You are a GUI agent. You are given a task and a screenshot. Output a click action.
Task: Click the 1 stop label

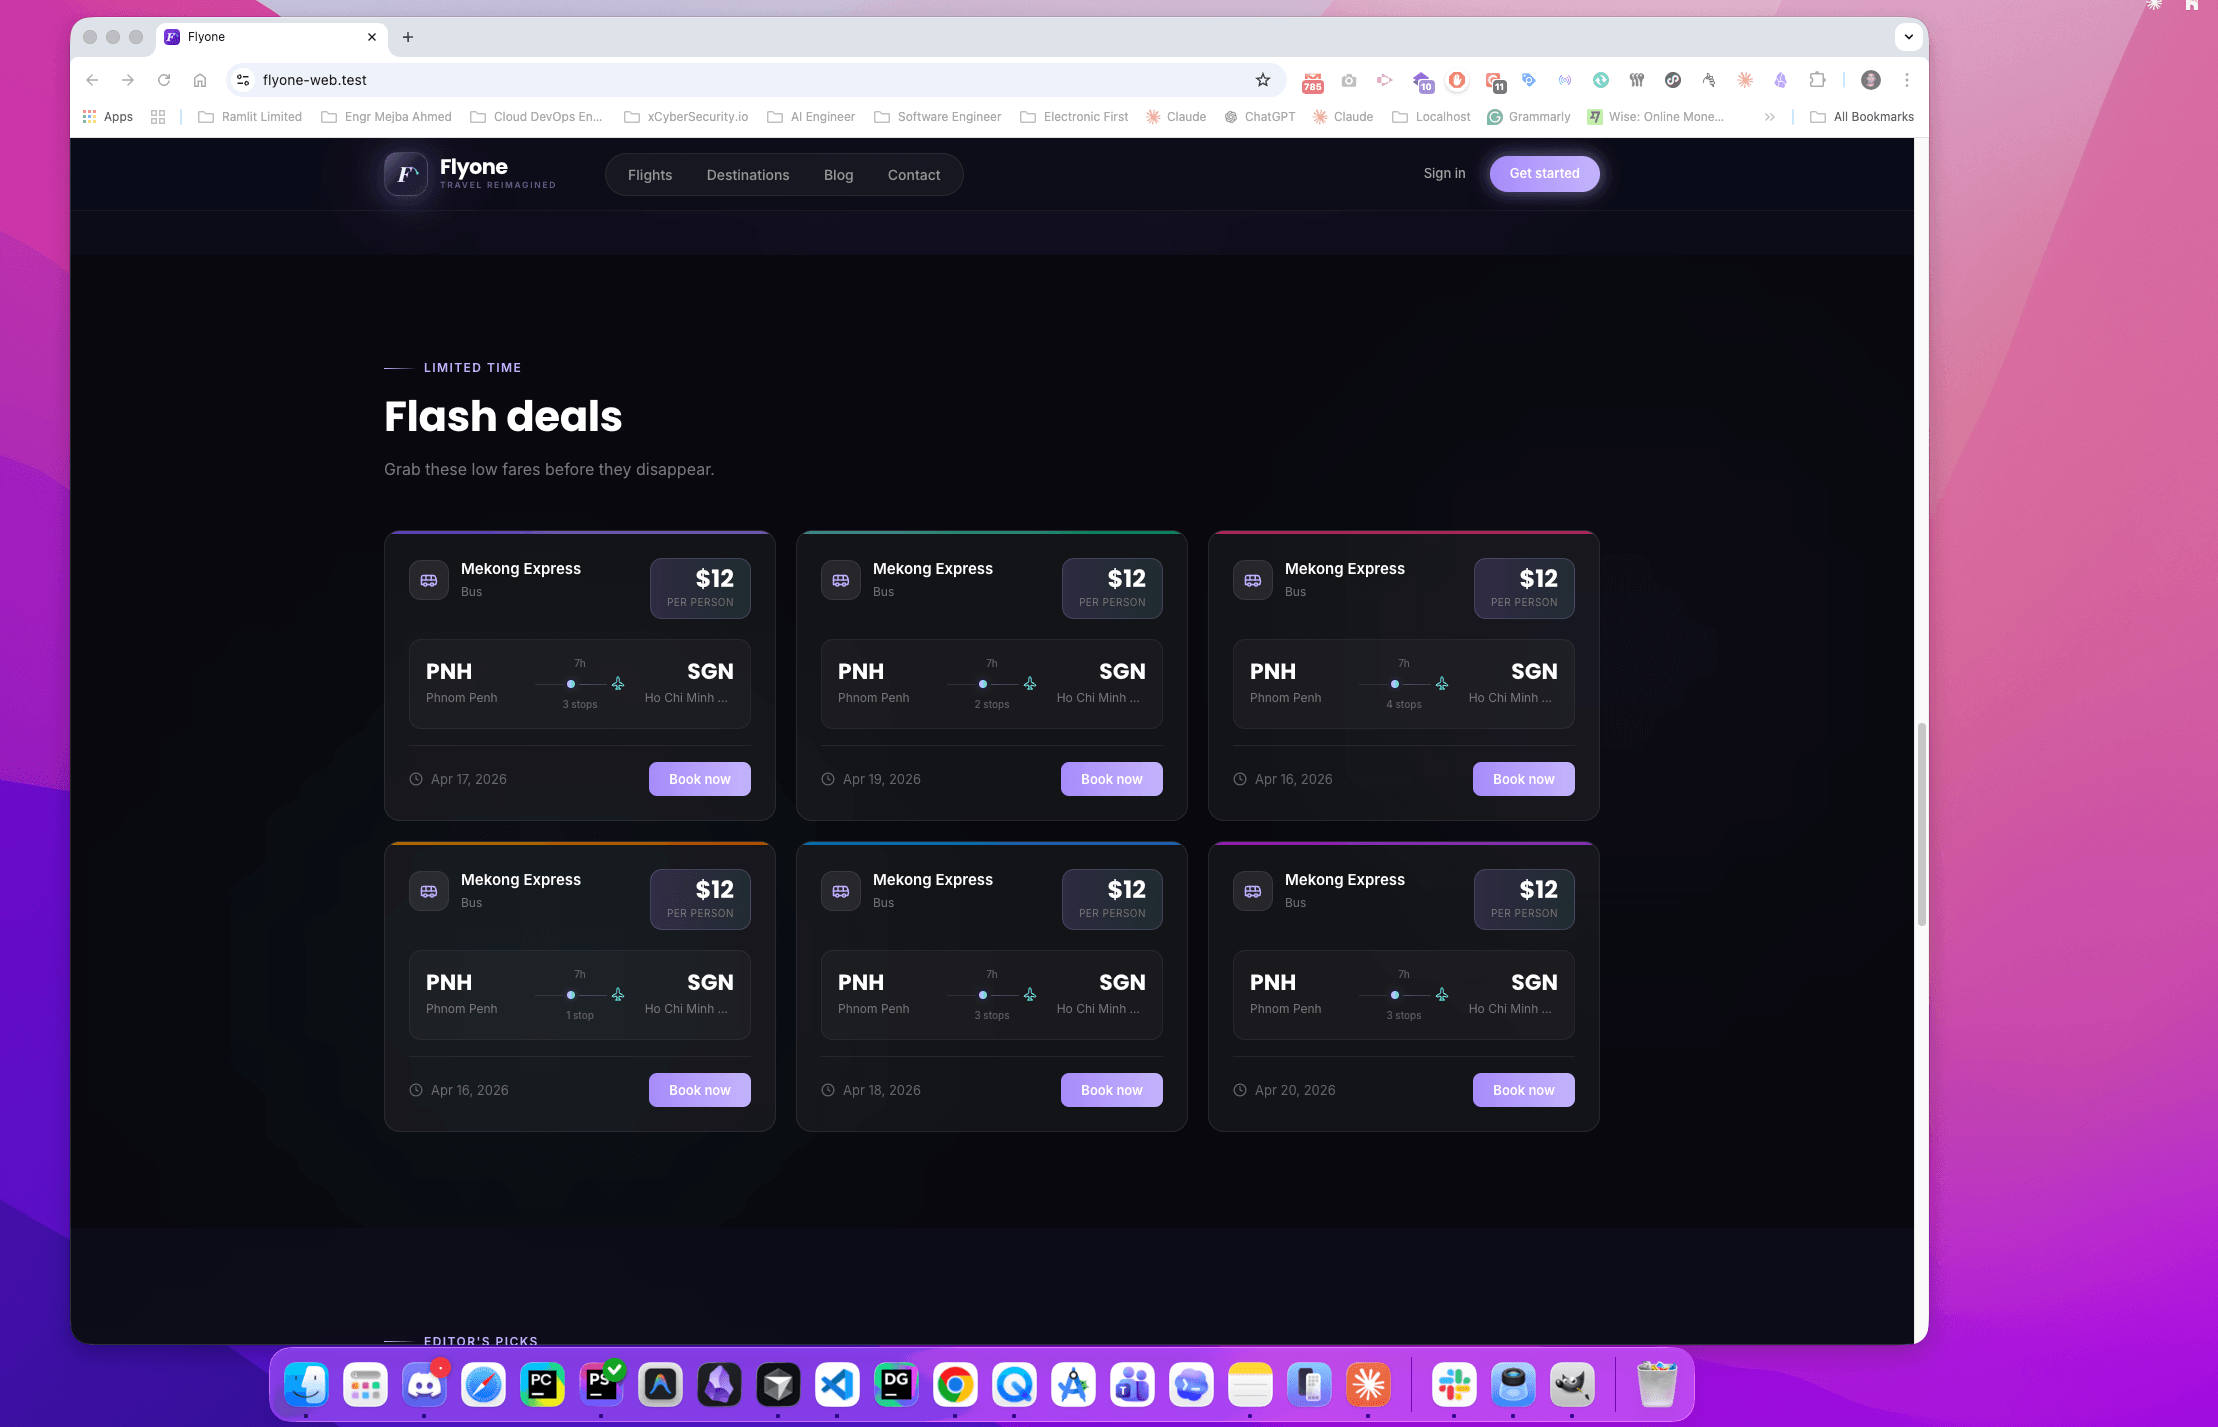[x=580, y=1015]
